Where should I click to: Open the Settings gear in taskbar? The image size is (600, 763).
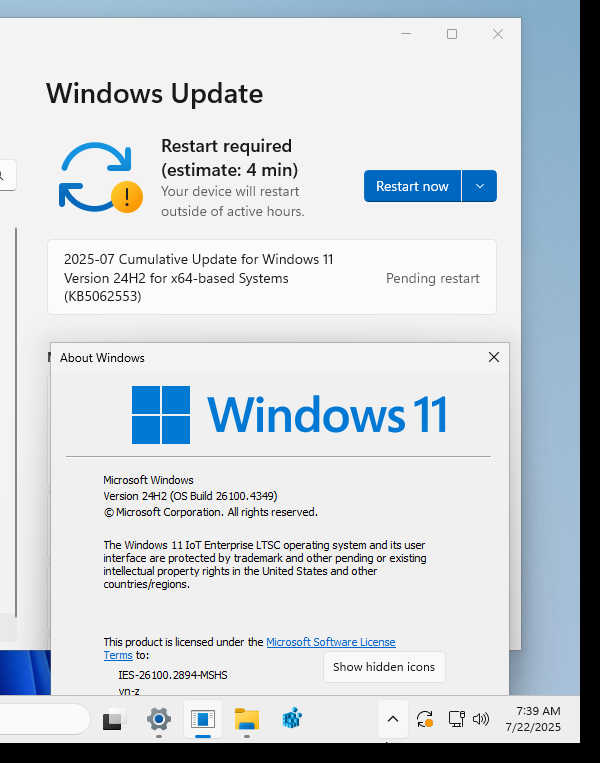tap(159, 719)
